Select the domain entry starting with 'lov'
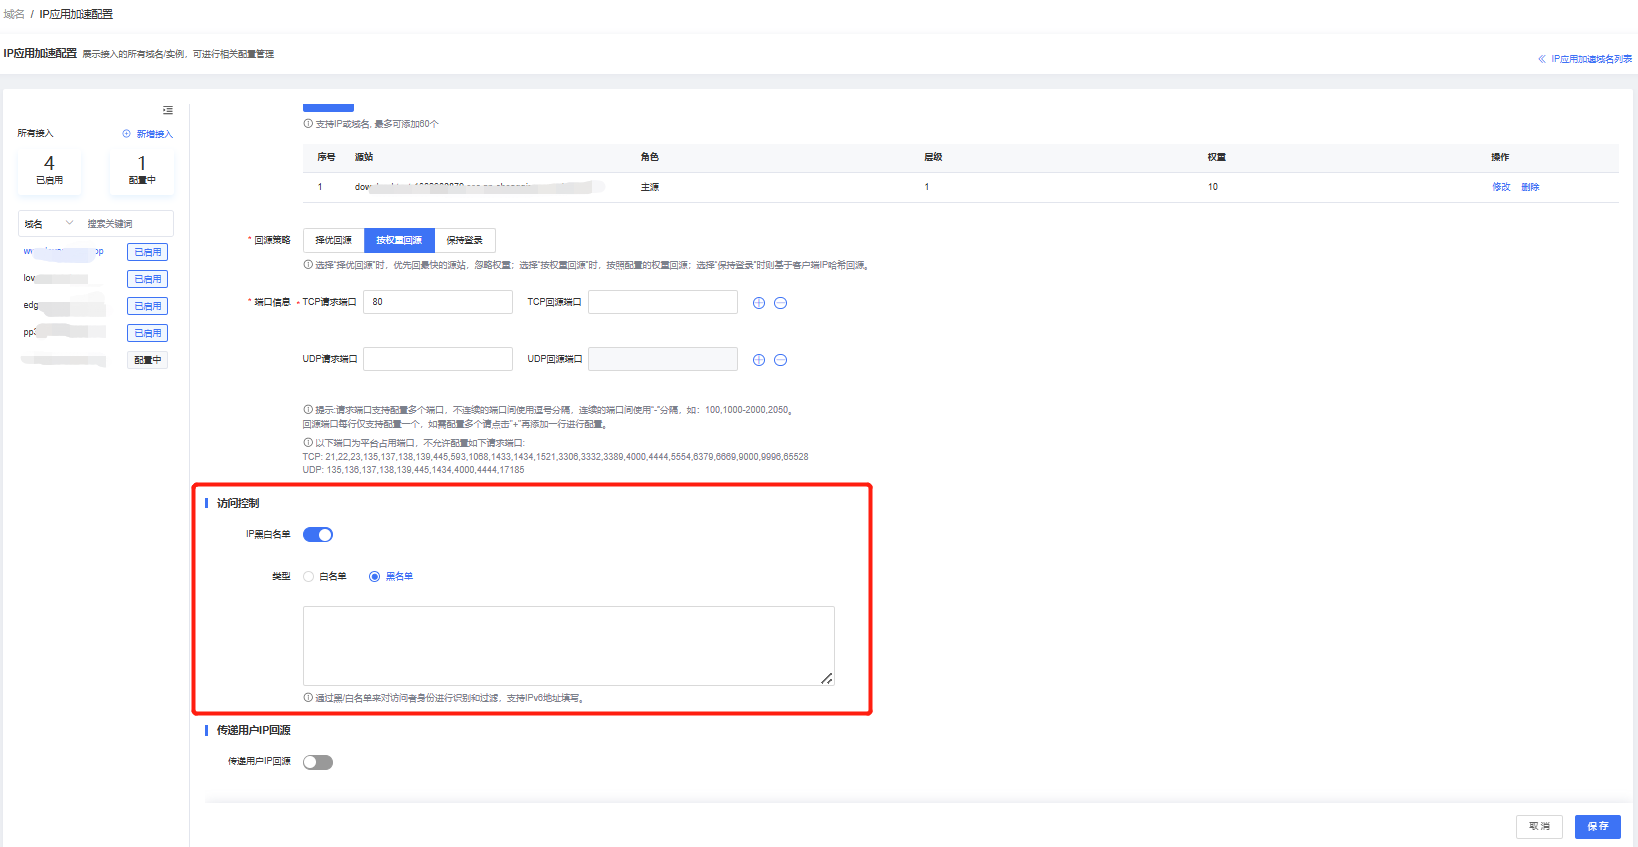The image size is (1638, 847). coord(57,279)
